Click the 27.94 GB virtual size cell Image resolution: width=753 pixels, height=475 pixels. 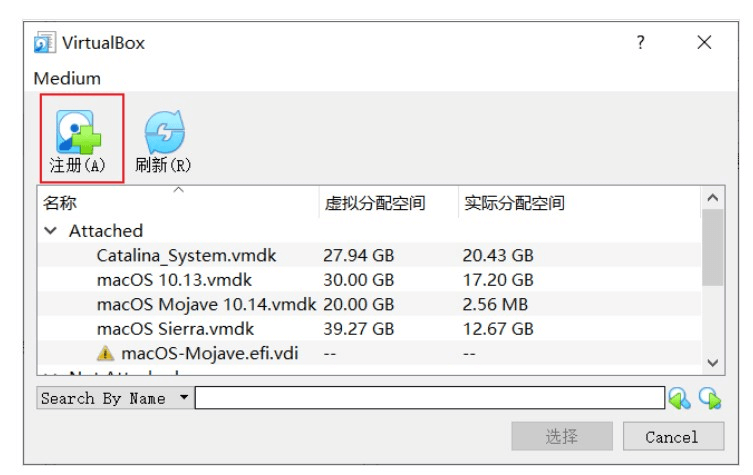pos(358,255)
